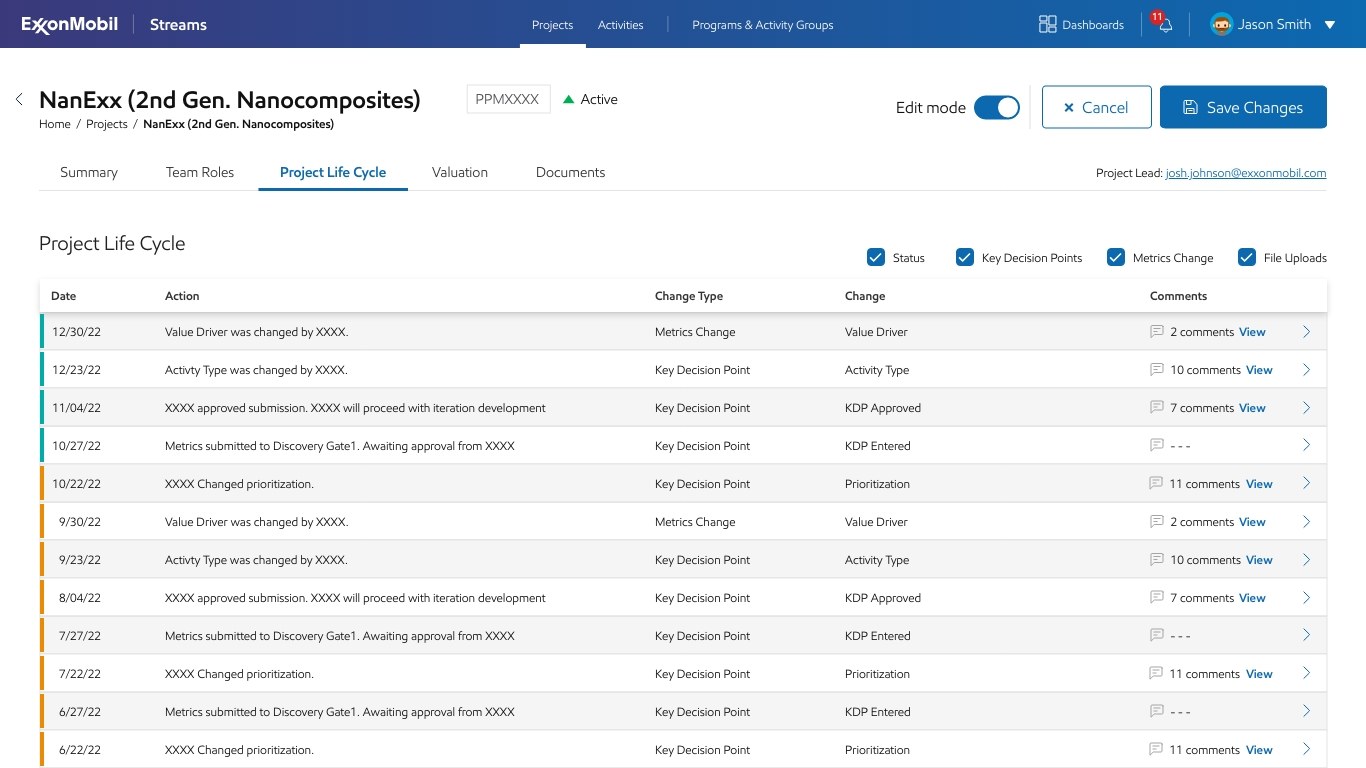
Task: Click the comment icon in the 7/27/22 row
Action: click(1157, 635)
